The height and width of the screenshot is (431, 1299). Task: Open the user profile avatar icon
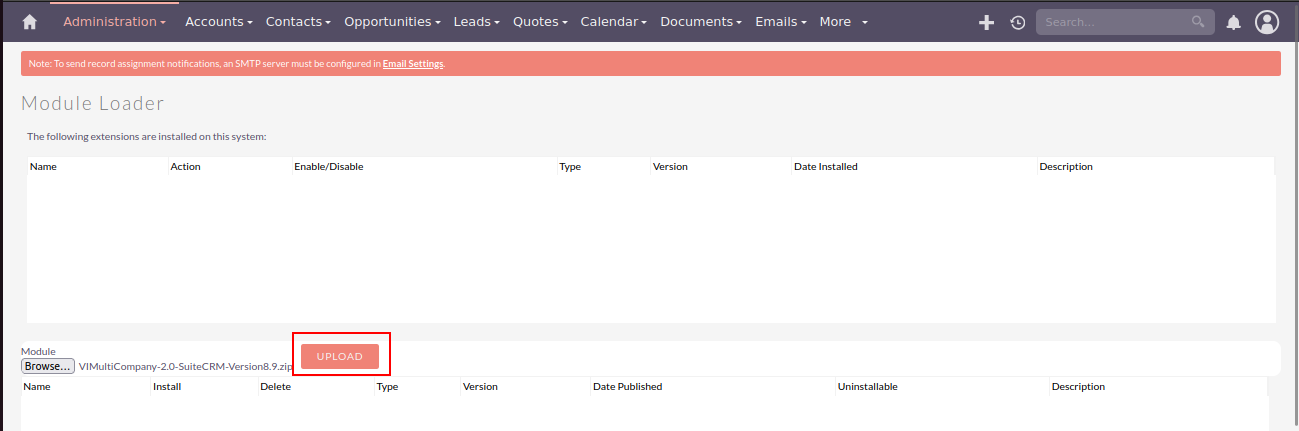pos(1267,22)
